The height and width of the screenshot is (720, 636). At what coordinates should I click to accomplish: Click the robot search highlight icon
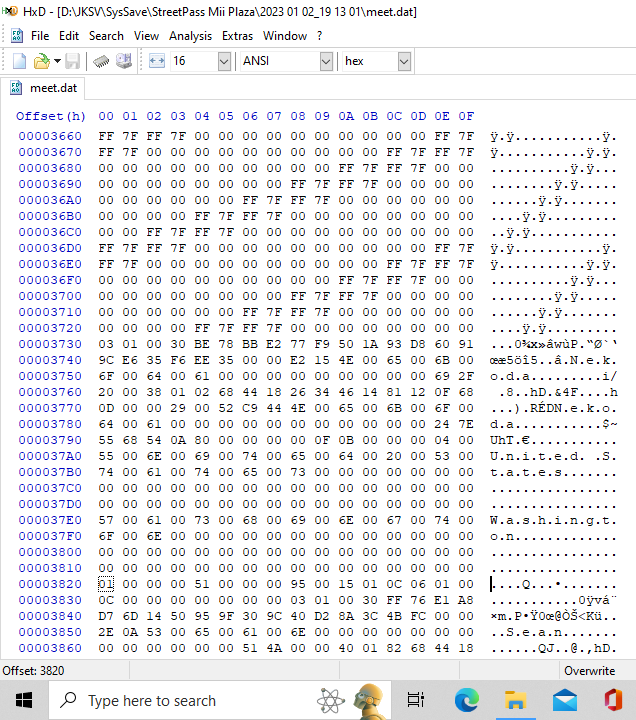coord(370,700)
